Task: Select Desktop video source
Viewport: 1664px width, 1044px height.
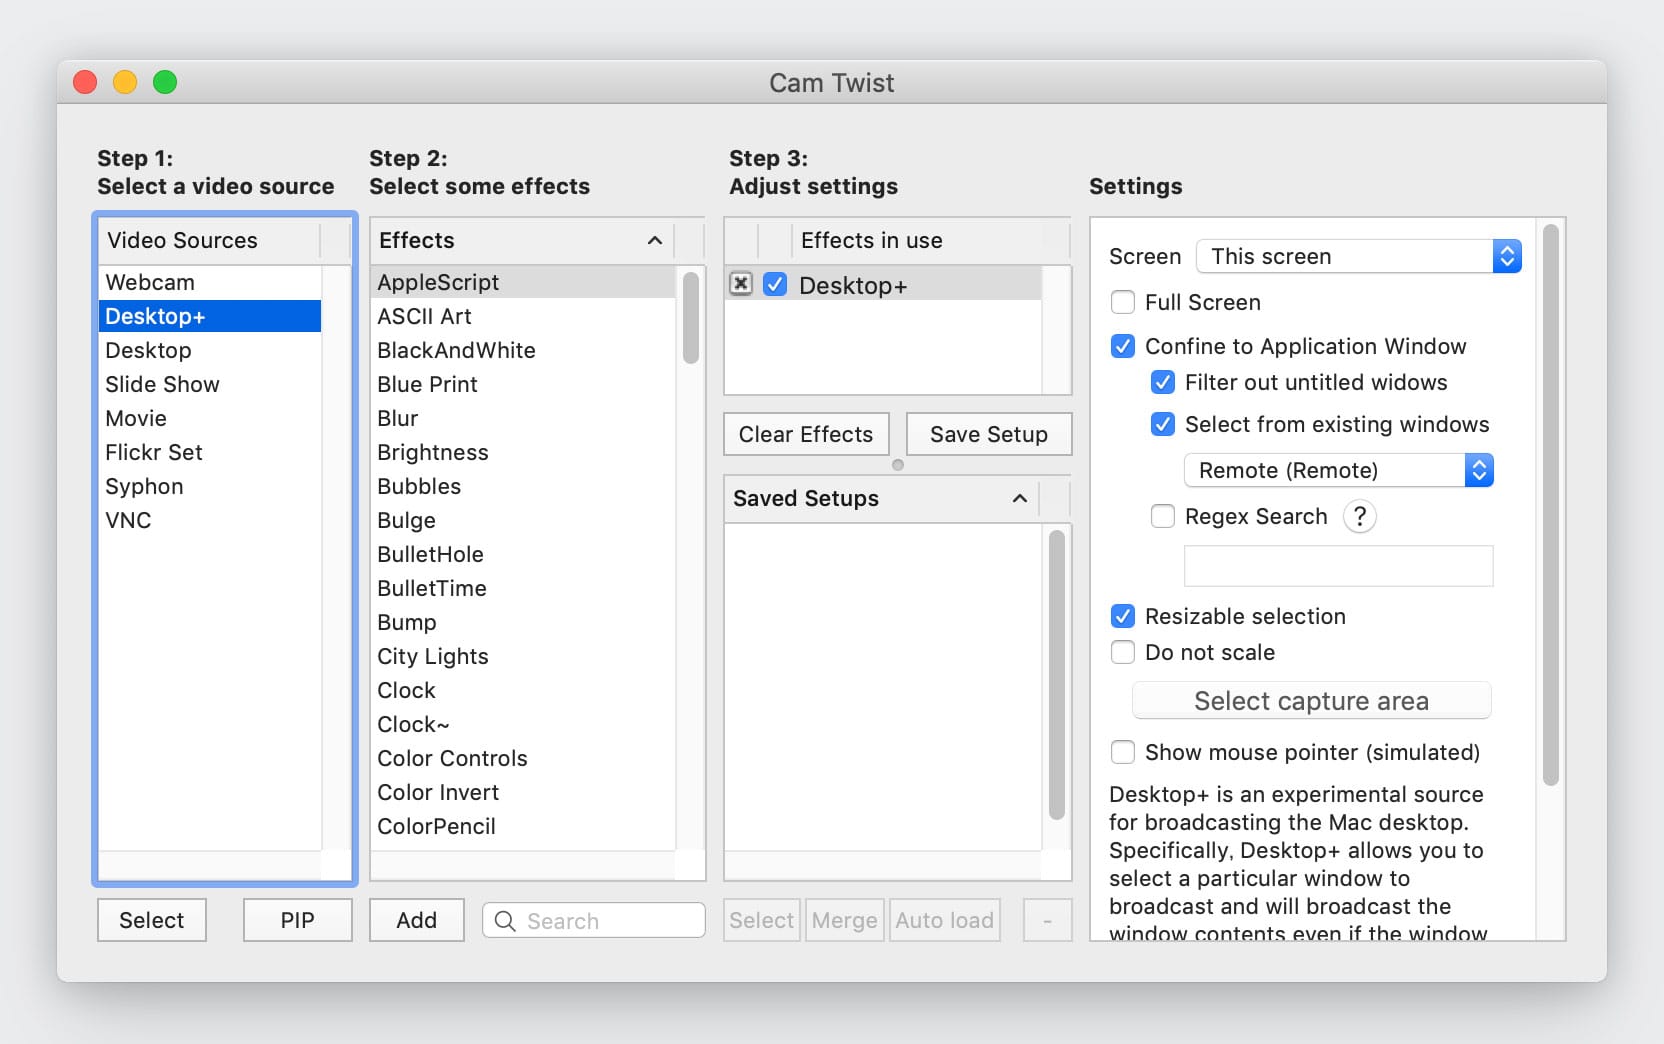Action: tap(209, 350)
